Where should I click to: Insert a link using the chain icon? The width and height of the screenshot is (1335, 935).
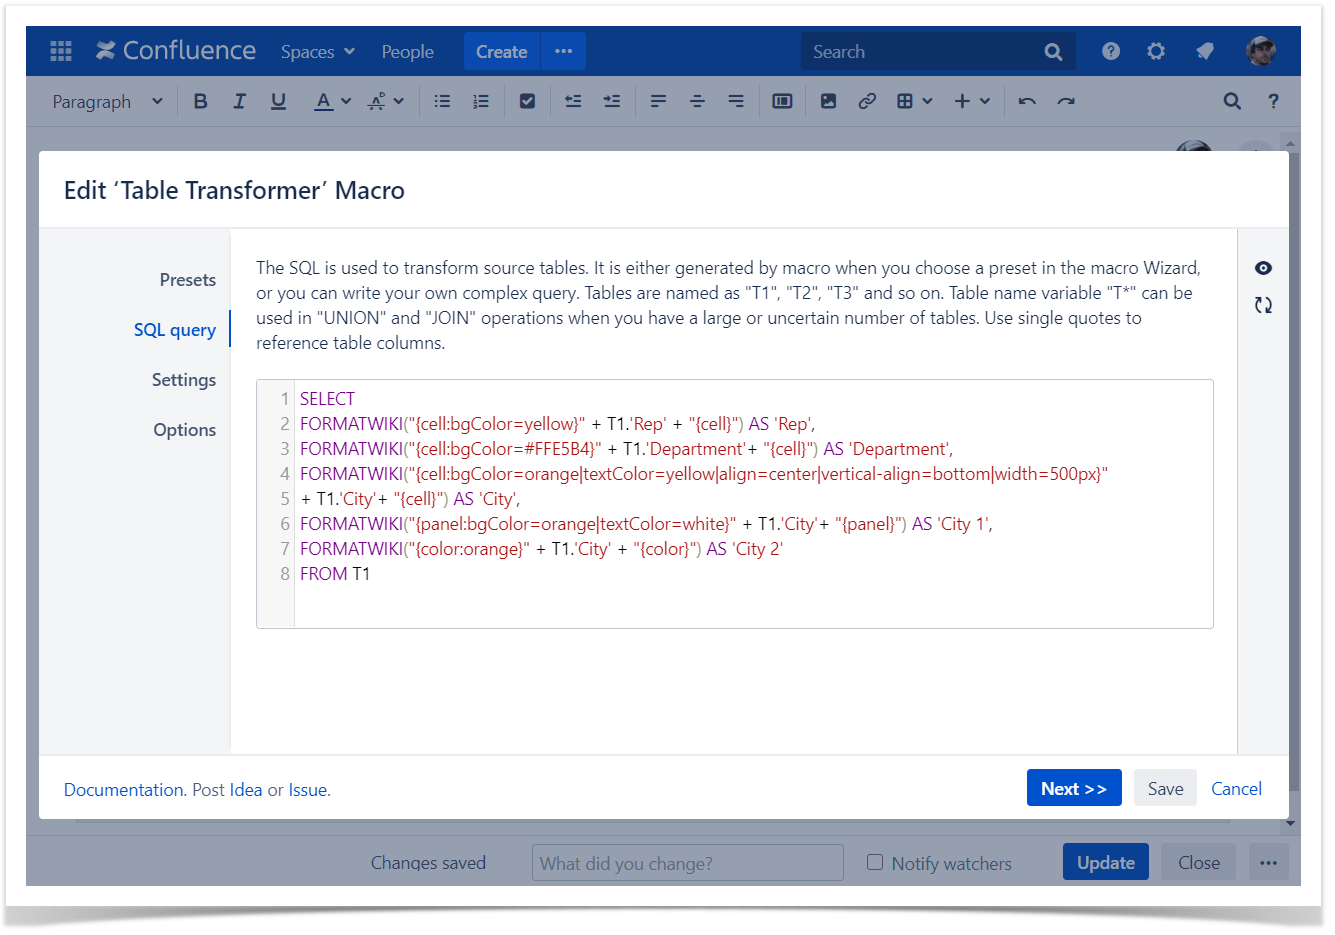[867, 101]
